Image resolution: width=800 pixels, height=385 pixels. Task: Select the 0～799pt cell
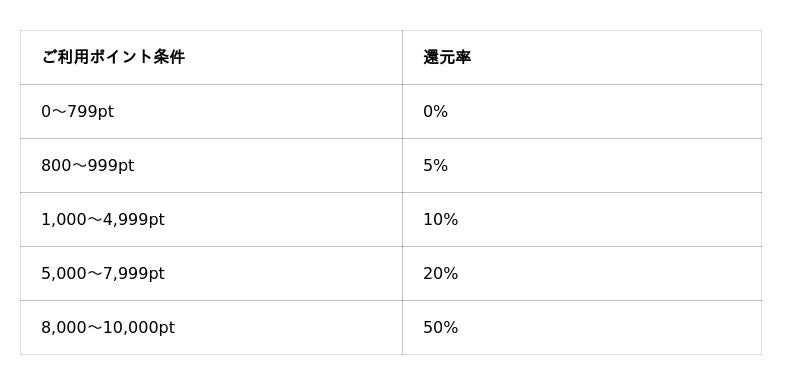coord(211,112)
